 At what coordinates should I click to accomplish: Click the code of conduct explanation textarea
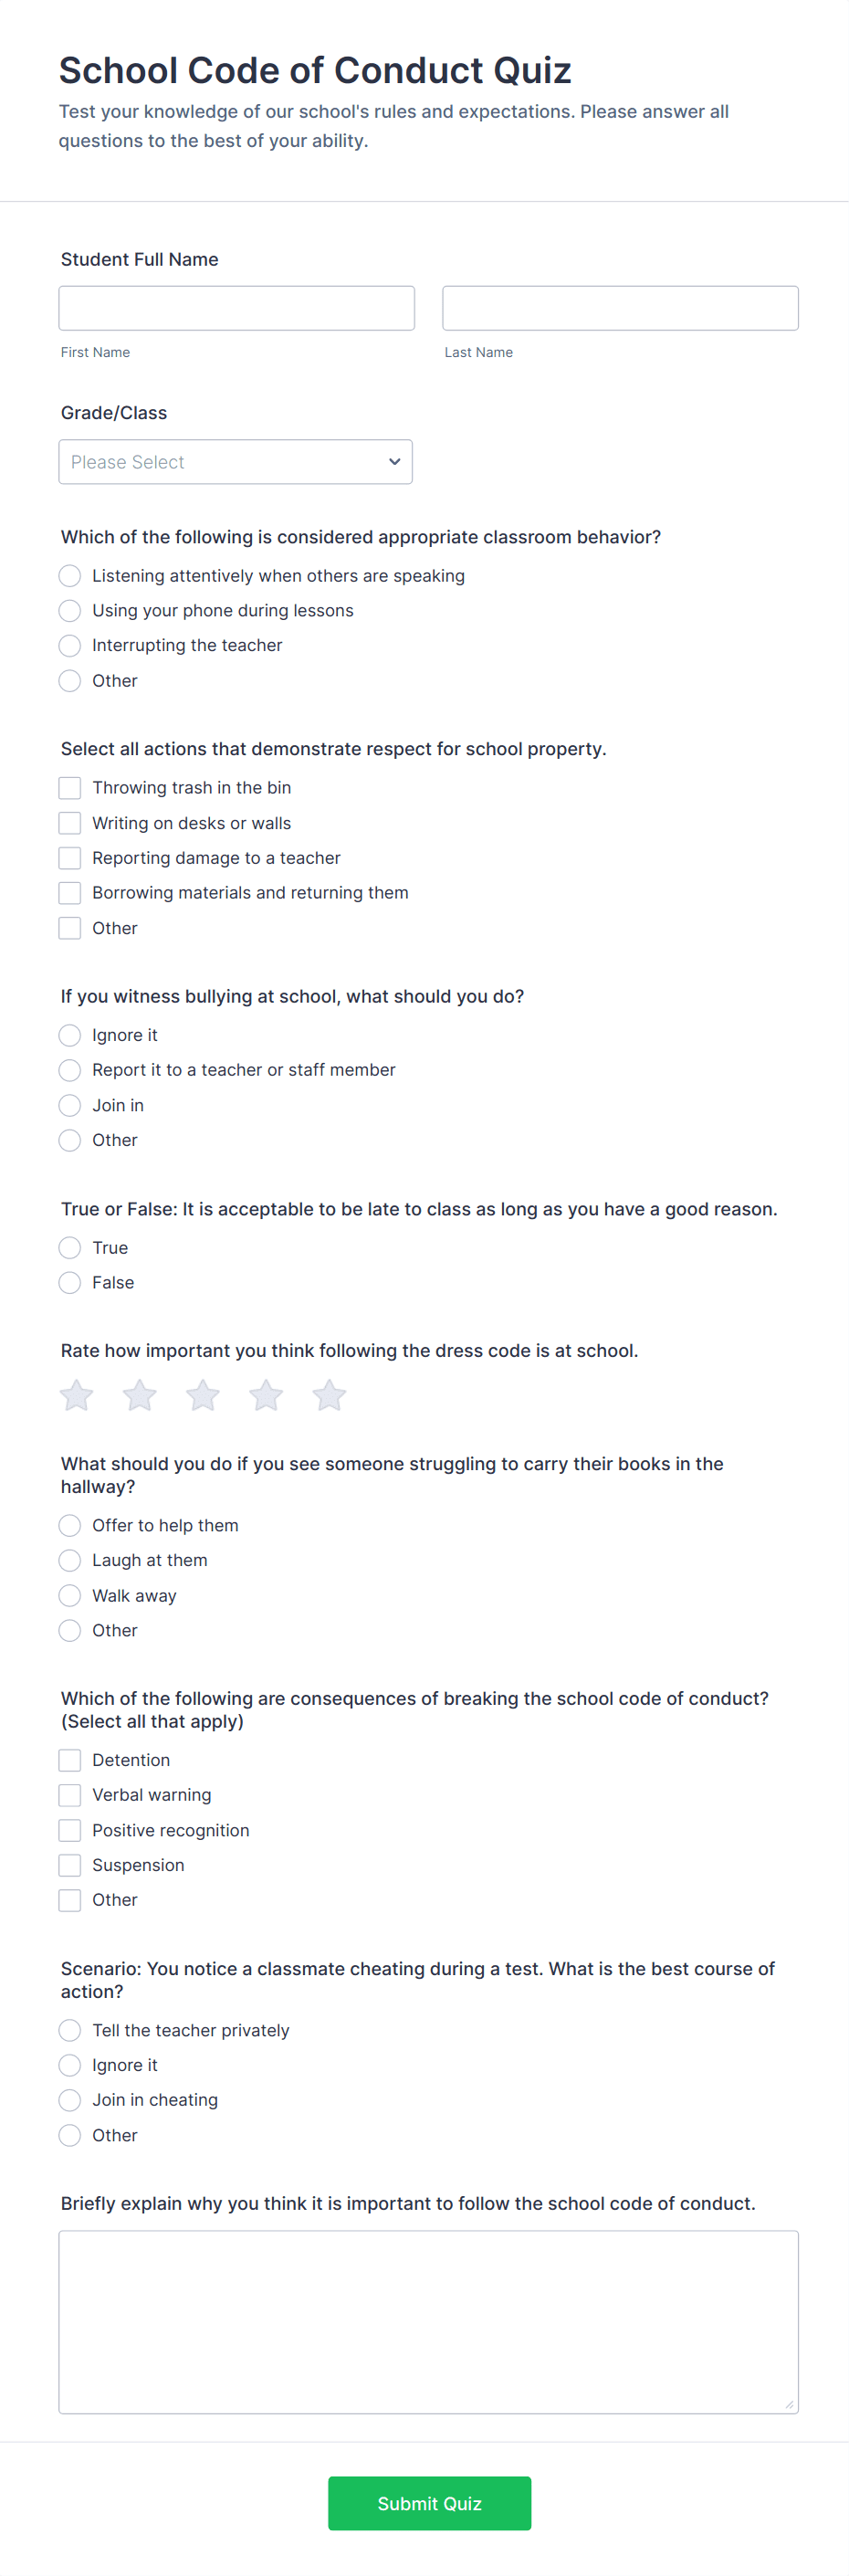click(x=428, y=2322)
